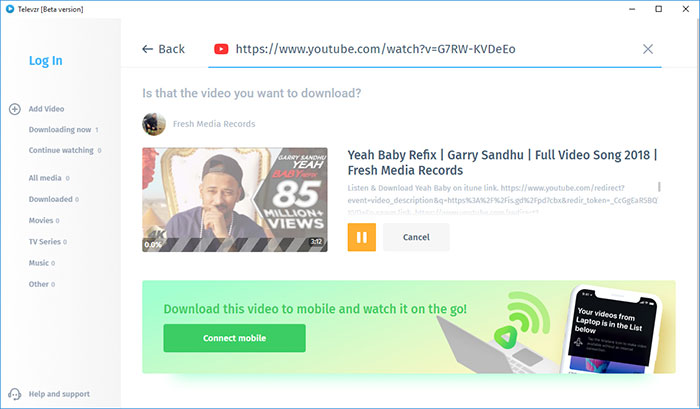Go back using the Back arrow

163,49
